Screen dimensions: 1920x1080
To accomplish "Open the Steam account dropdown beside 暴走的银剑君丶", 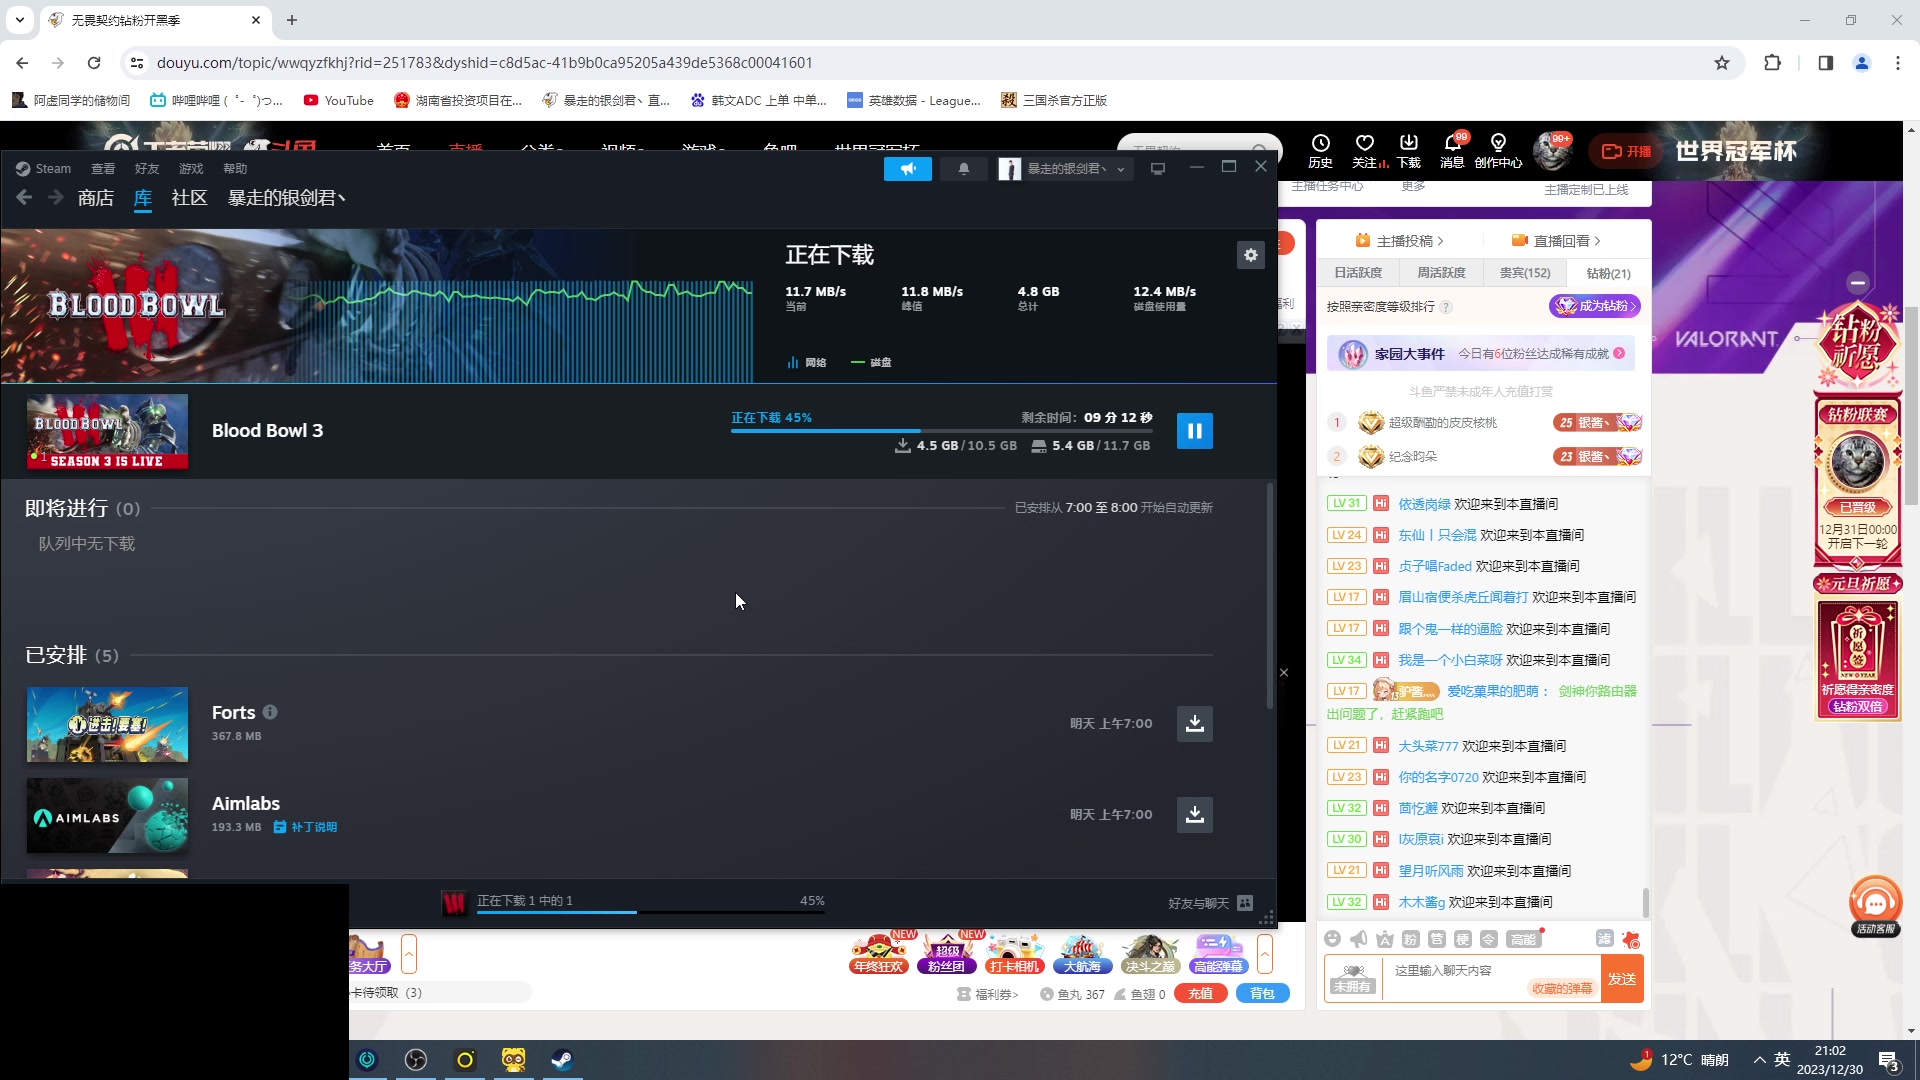I will point(1121,168).
